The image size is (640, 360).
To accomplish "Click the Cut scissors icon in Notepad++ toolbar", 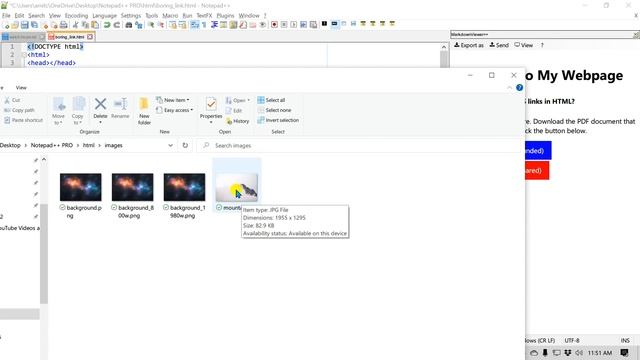I will 76,25.
